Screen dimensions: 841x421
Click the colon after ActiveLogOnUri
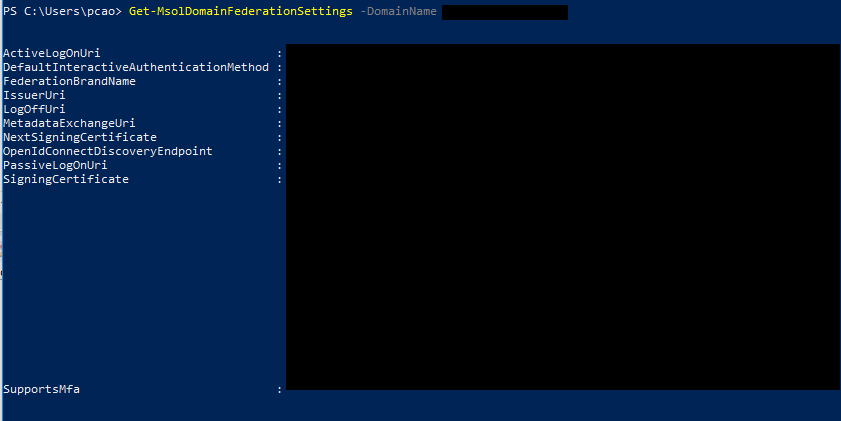click(279, 53)
